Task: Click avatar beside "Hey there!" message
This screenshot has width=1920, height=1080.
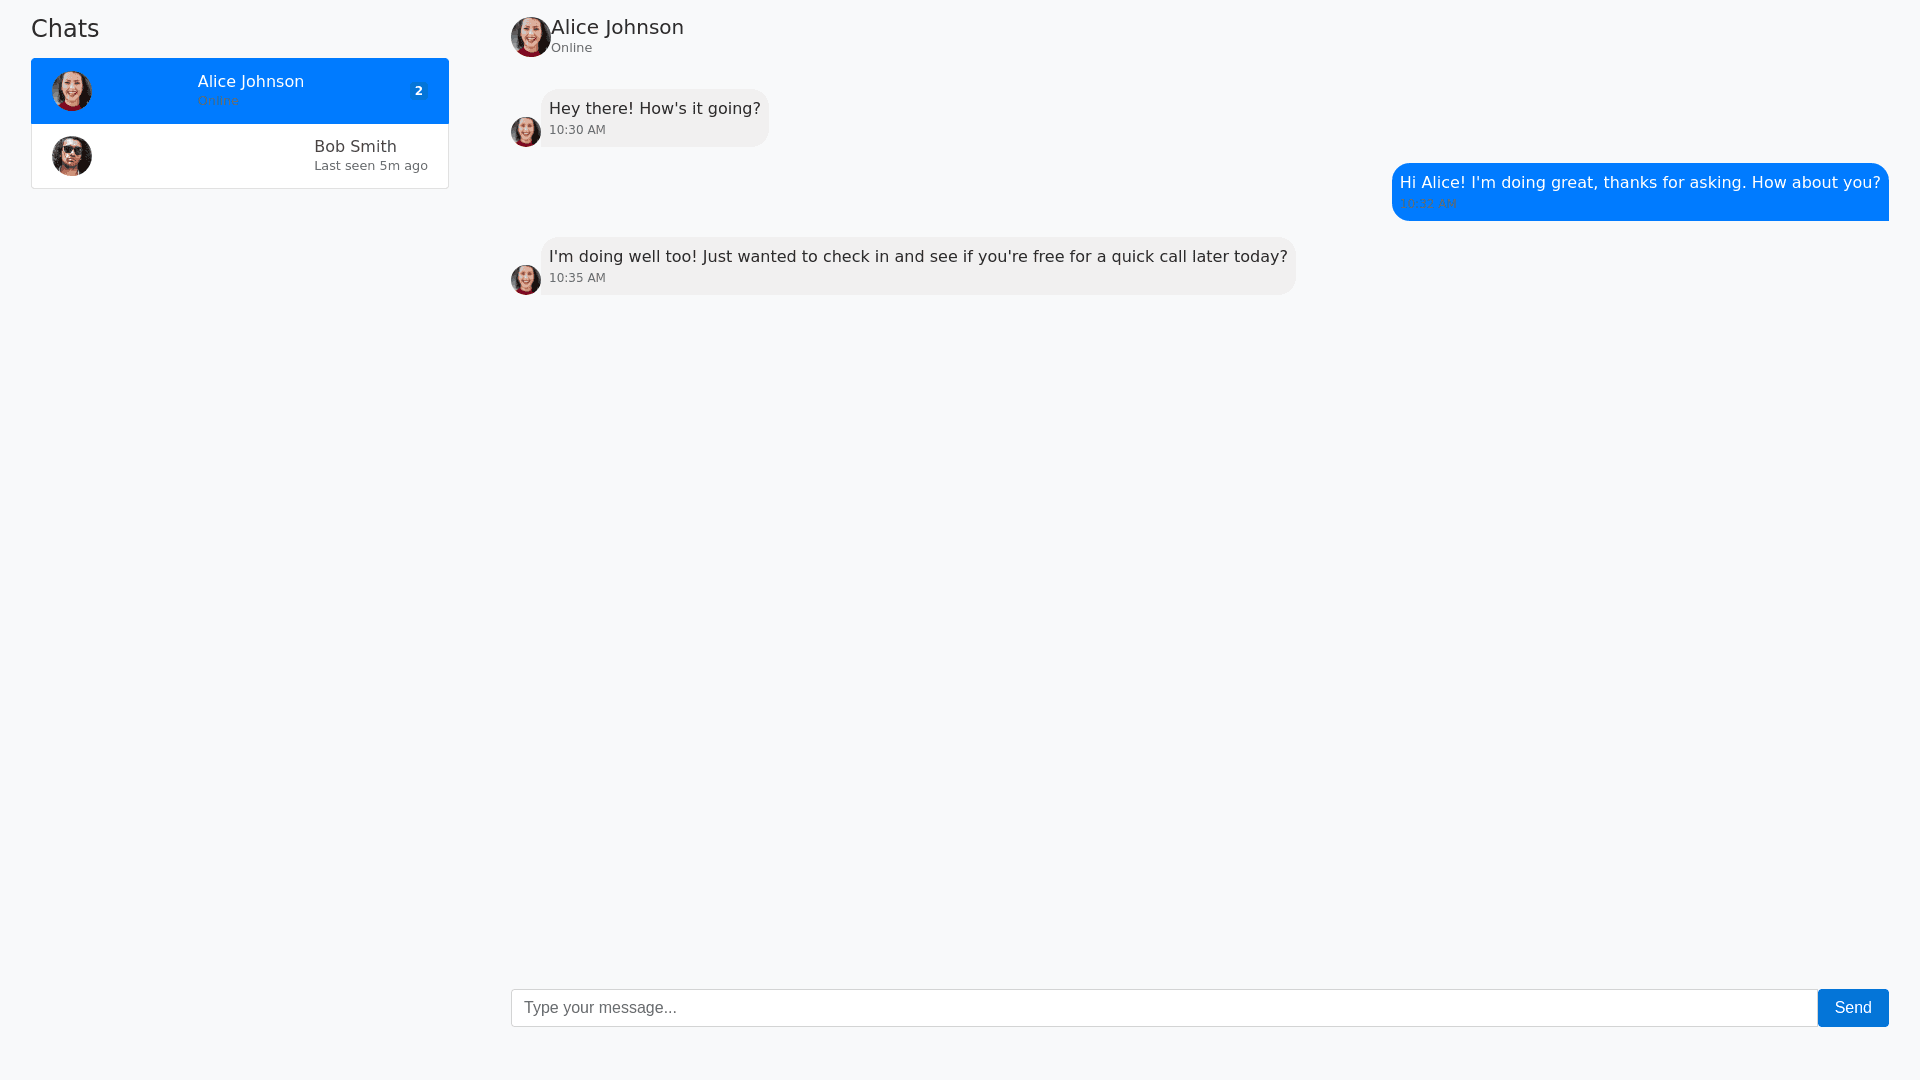Action: (x=526, y=132)
